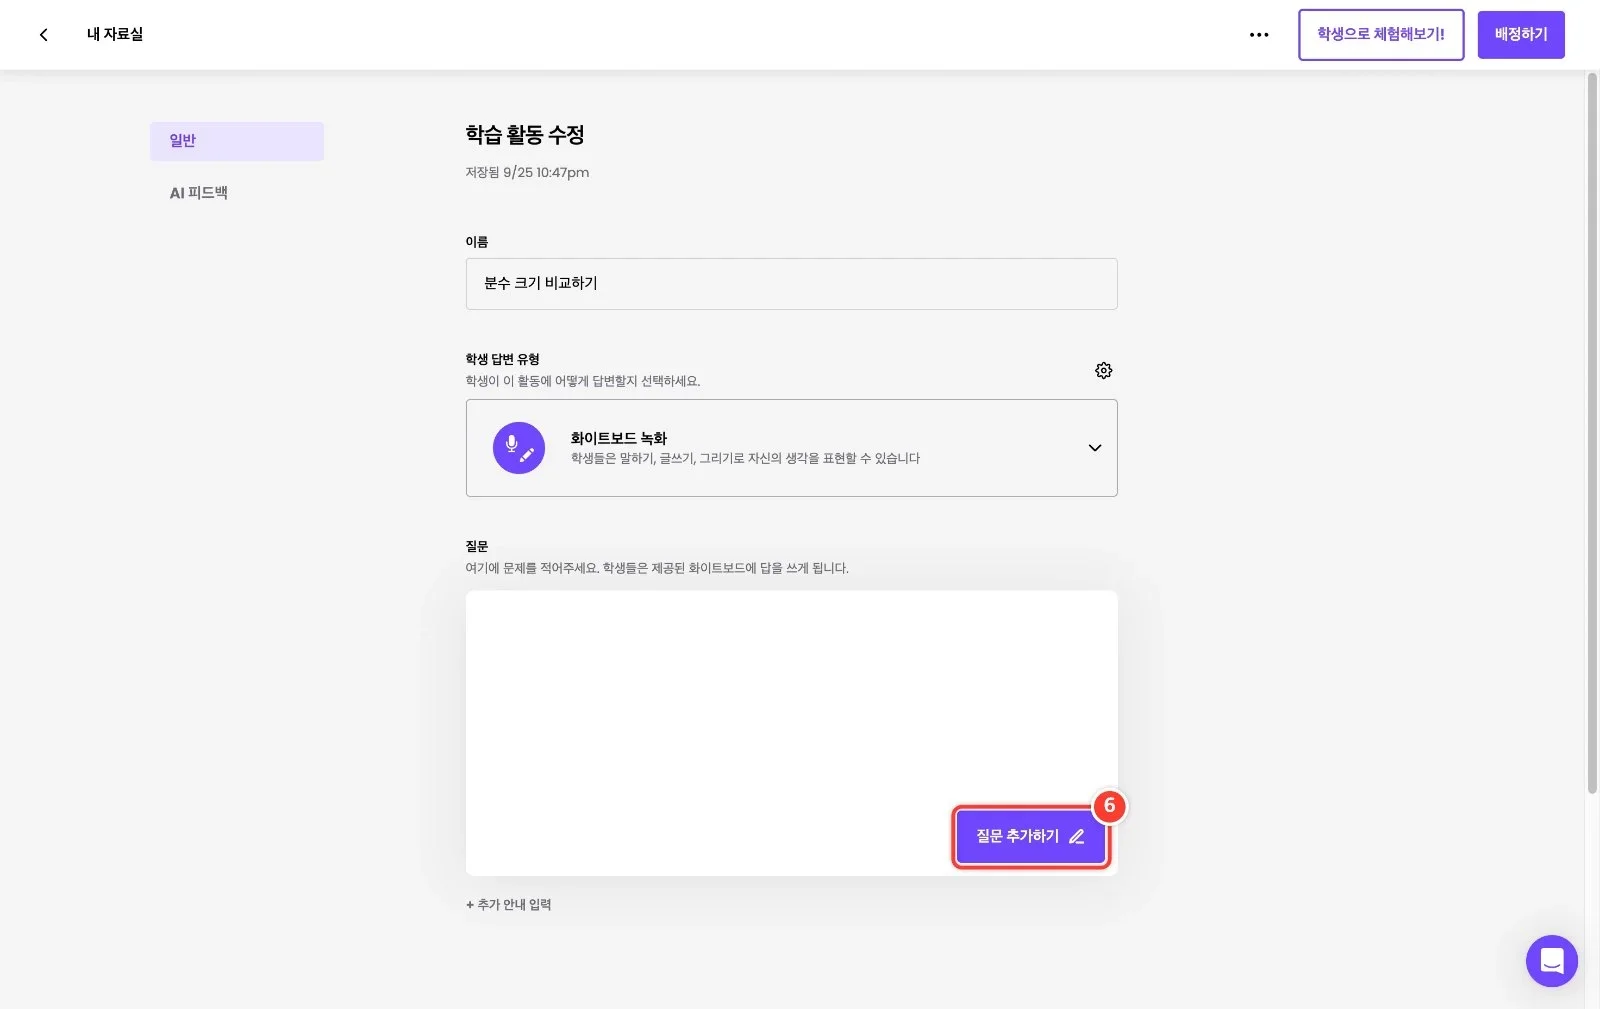Click the + 추가 안내 입력 link

[x=509, y=905]
